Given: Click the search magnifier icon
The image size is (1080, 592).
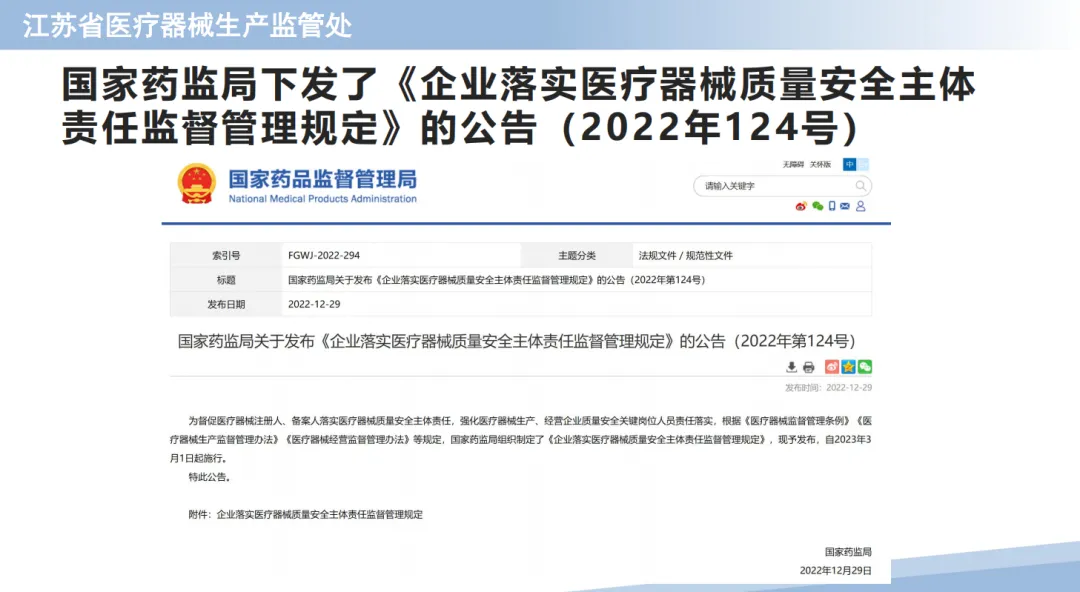Looking at the screenshot, I should point(860,186).
